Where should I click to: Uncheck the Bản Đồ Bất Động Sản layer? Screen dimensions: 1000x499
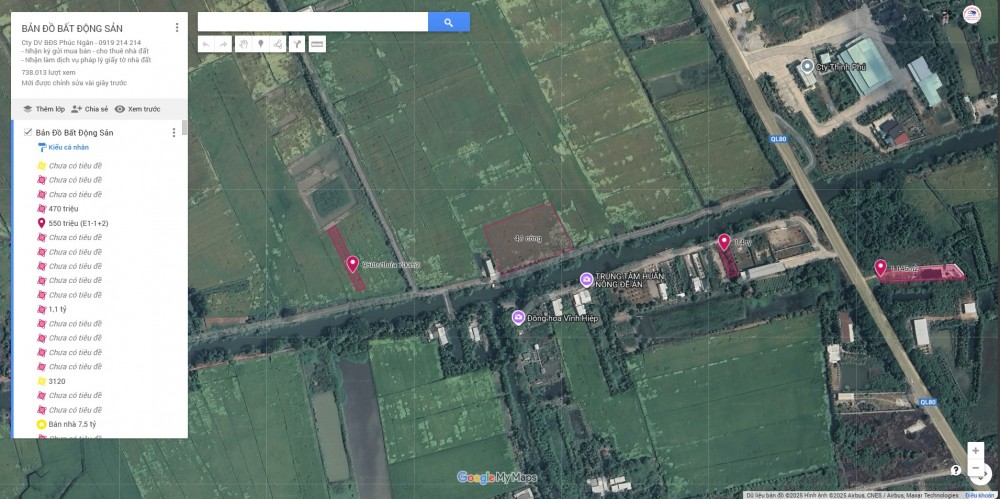pyautogui.click(x=28, y=132)
